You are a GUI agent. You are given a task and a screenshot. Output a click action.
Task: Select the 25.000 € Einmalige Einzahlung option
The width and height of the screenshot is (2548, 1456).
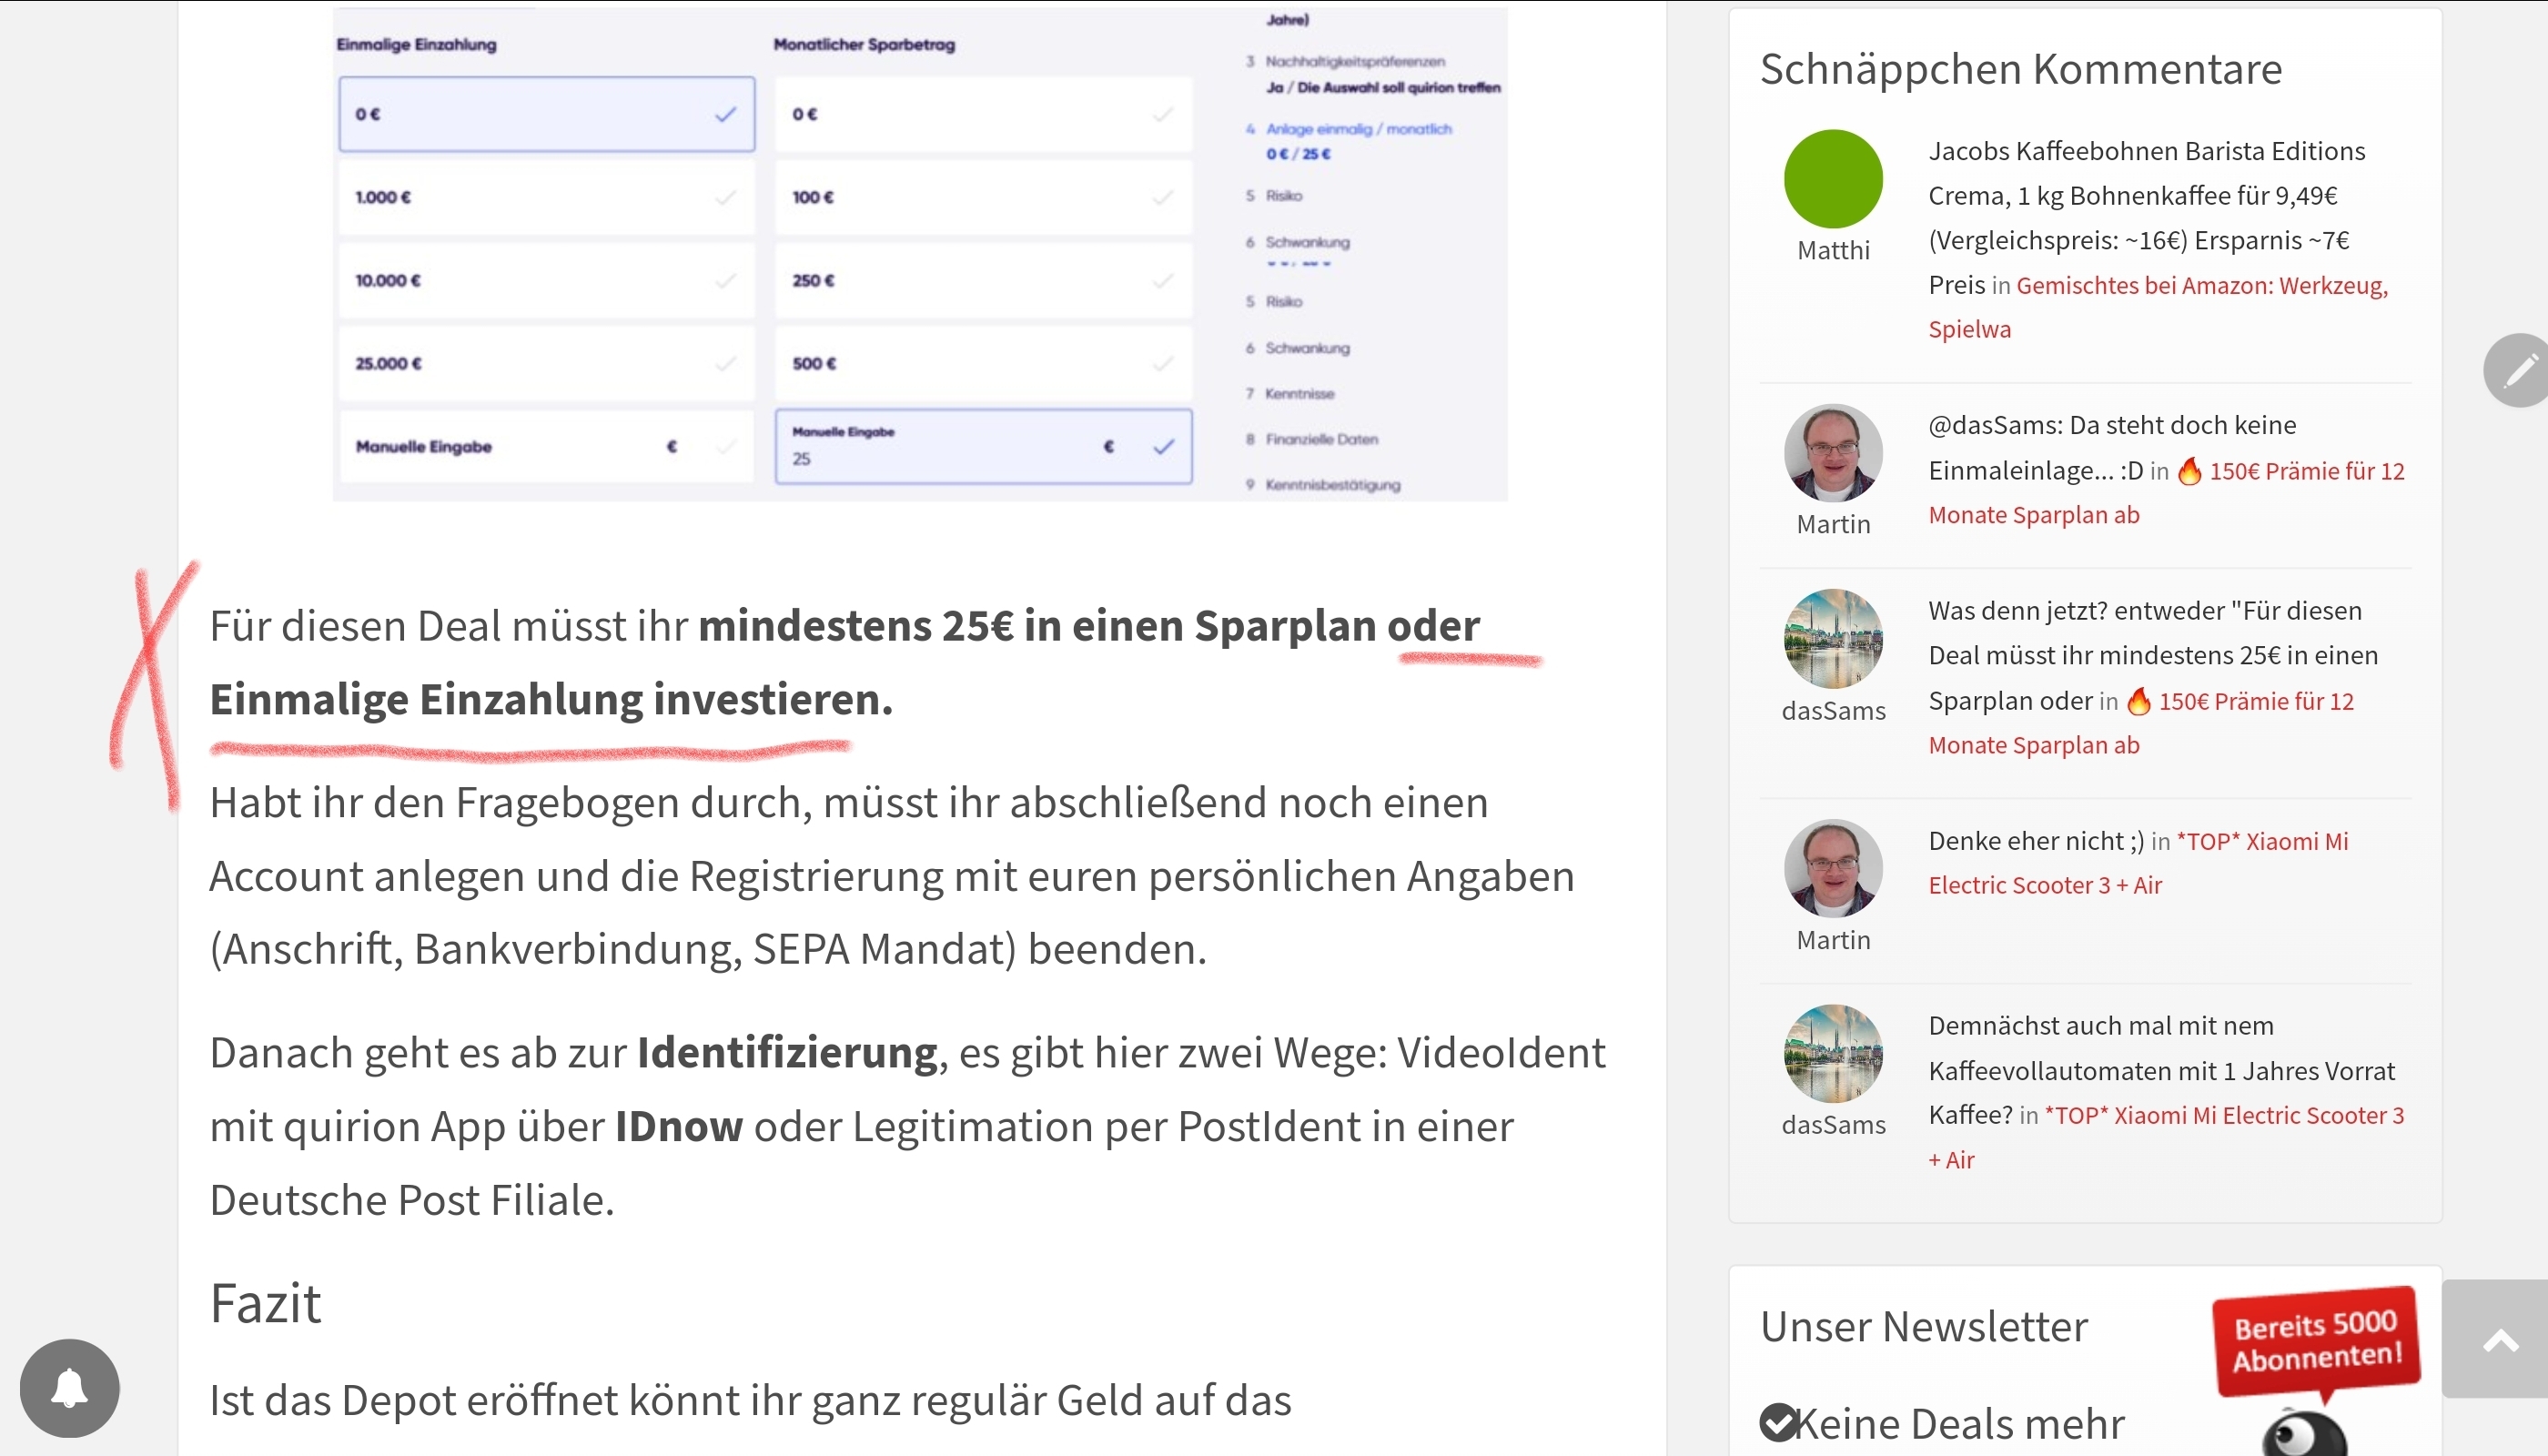(546, 363)
